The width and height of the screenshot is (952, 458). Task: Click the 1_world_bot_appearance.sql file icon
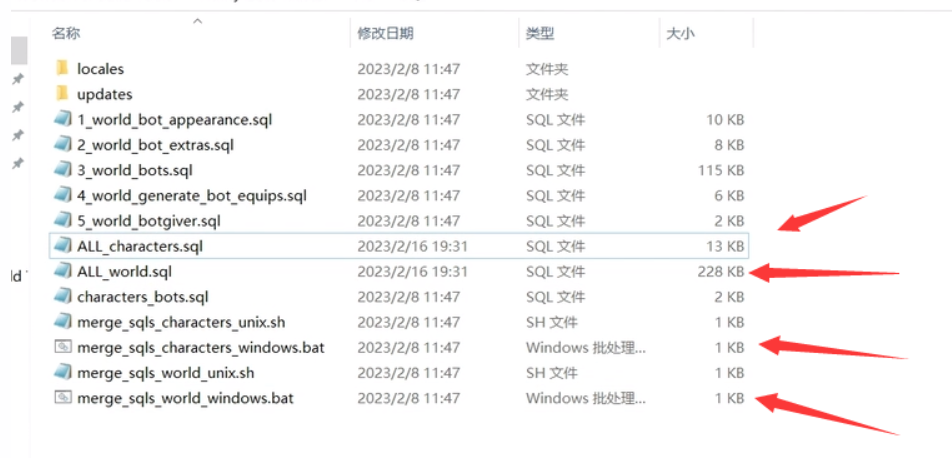click(62, 120)
